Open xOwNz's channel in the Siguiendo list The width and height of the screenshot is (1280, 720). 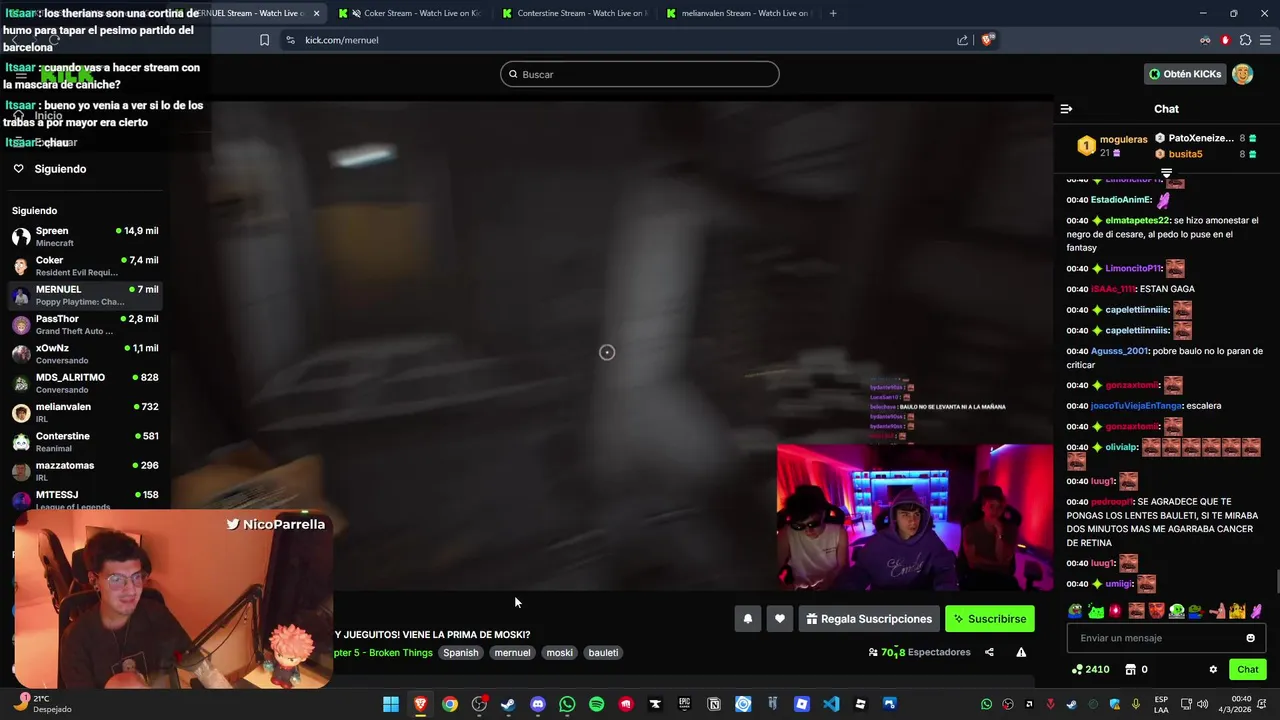pos(85,354)
